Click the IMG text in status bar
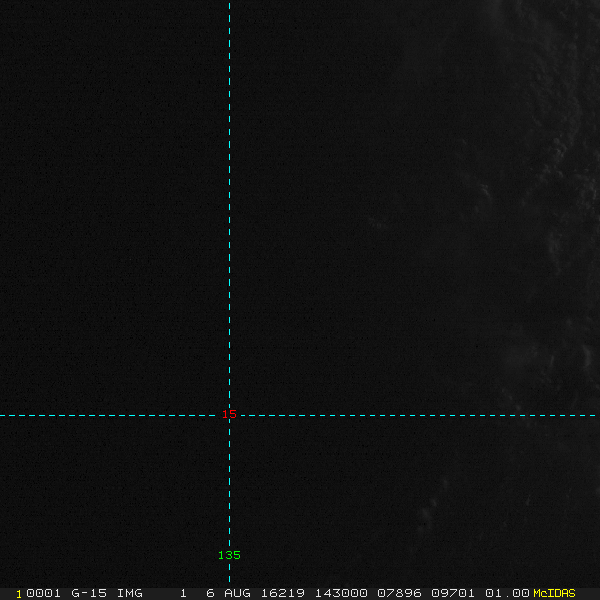Viewport: 600px width, 600px height. (x=129, y=593)
